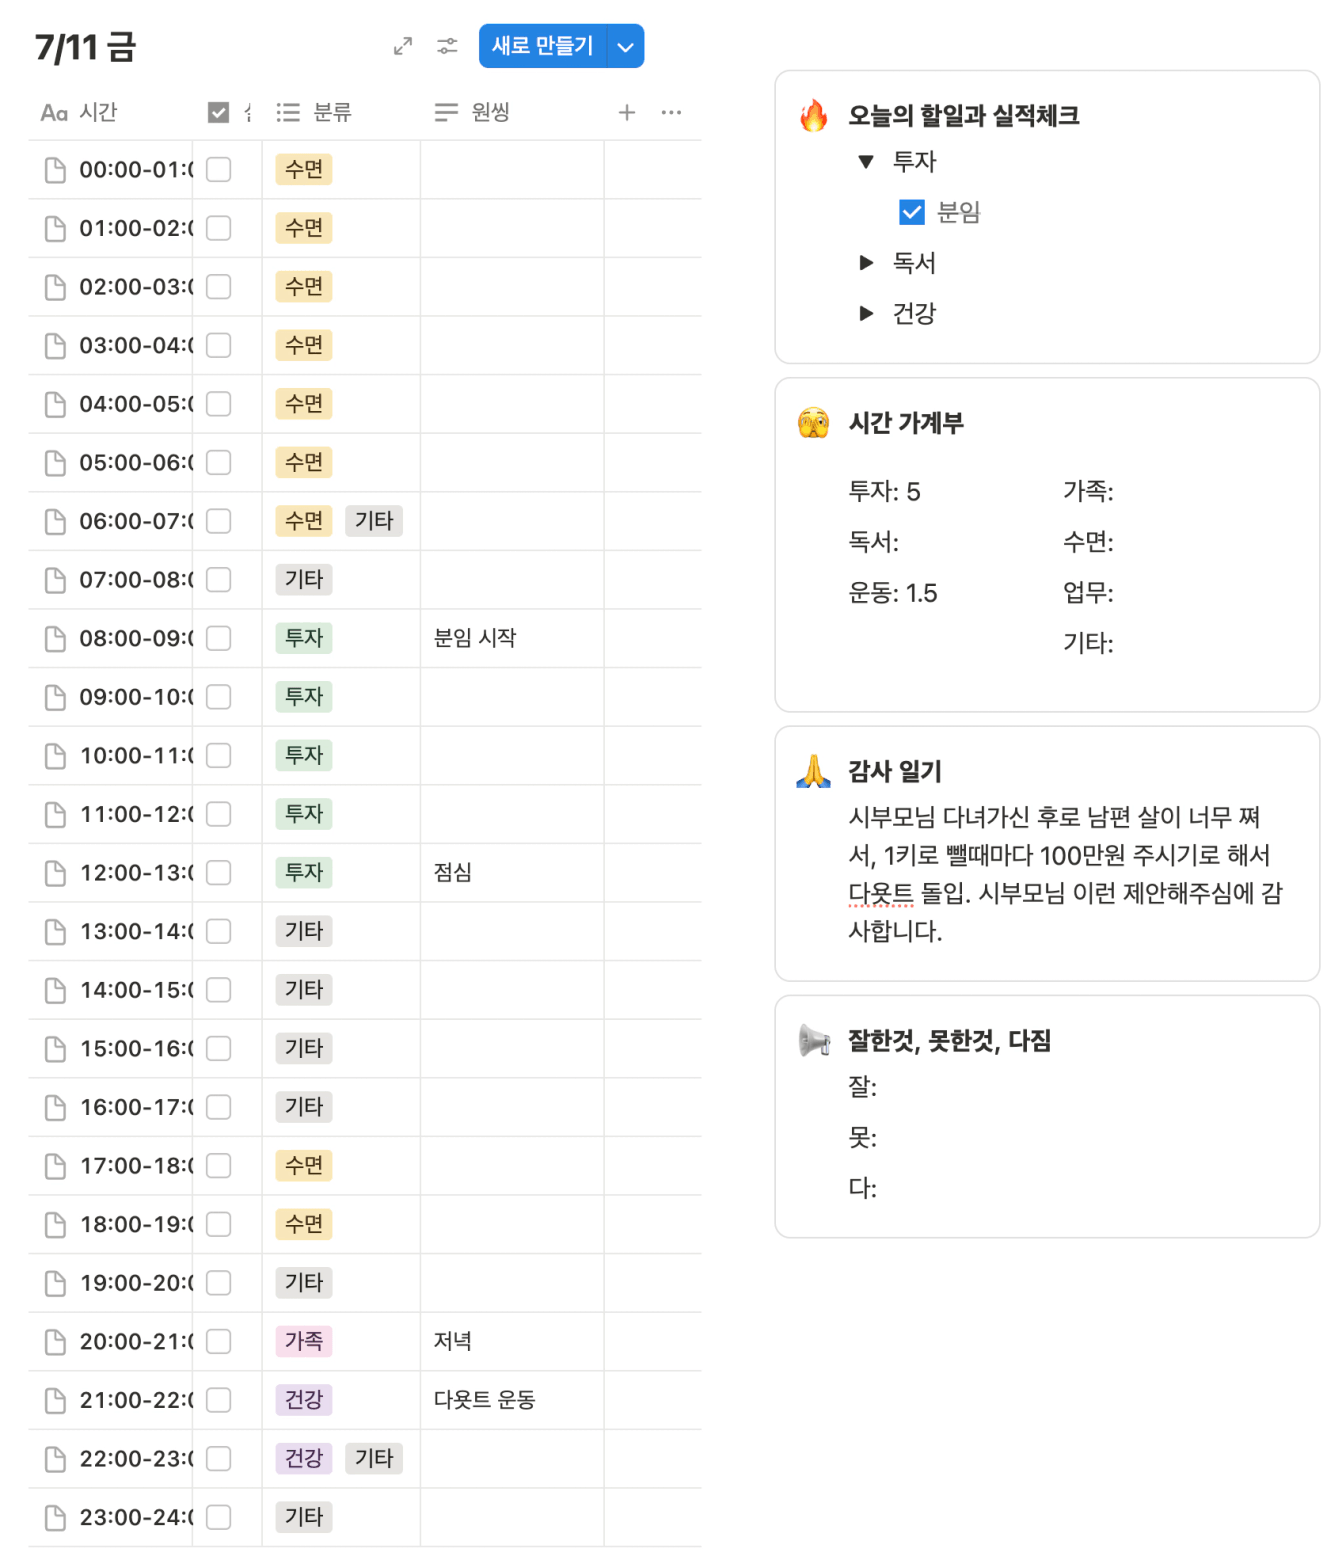Image resolution: width=1327 pixels, height=1560 pixels.
Task: Open the page icon for 08:00-09:00 row
Action: (x=56, y=638)
